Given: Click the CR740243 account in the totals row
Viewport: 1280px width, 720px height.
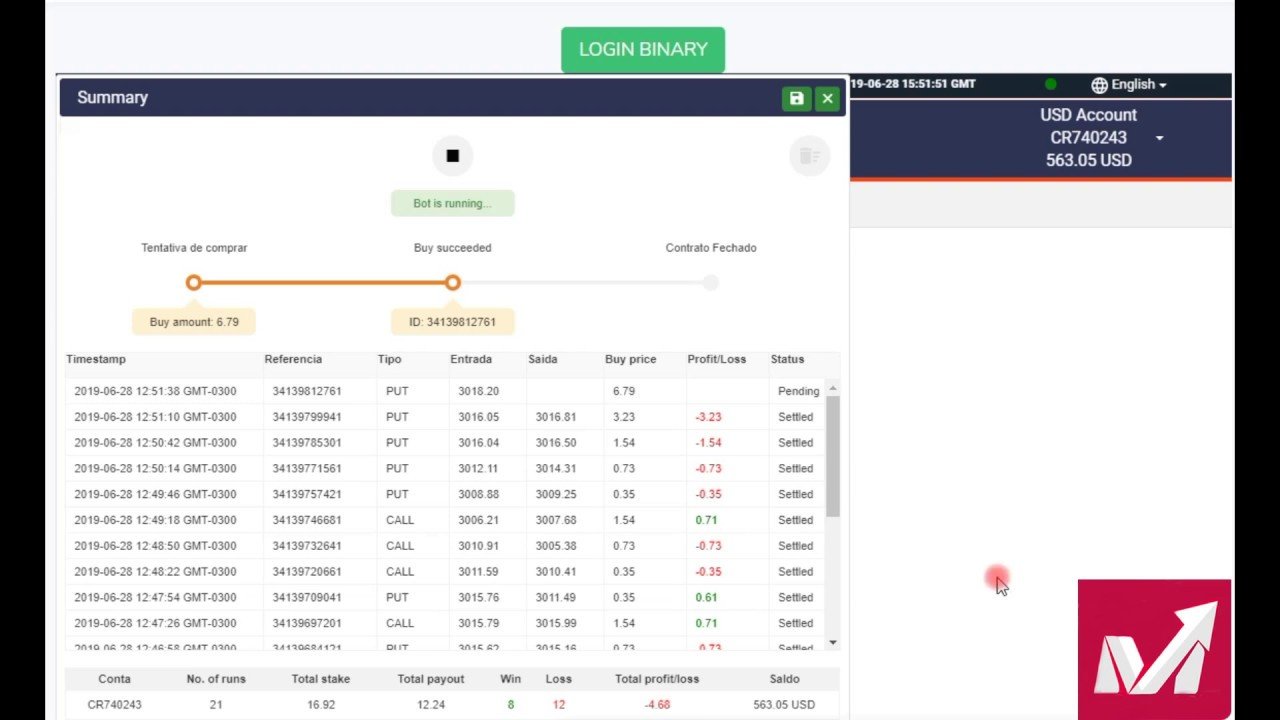Looking at the screenshot, I should 114,705.
